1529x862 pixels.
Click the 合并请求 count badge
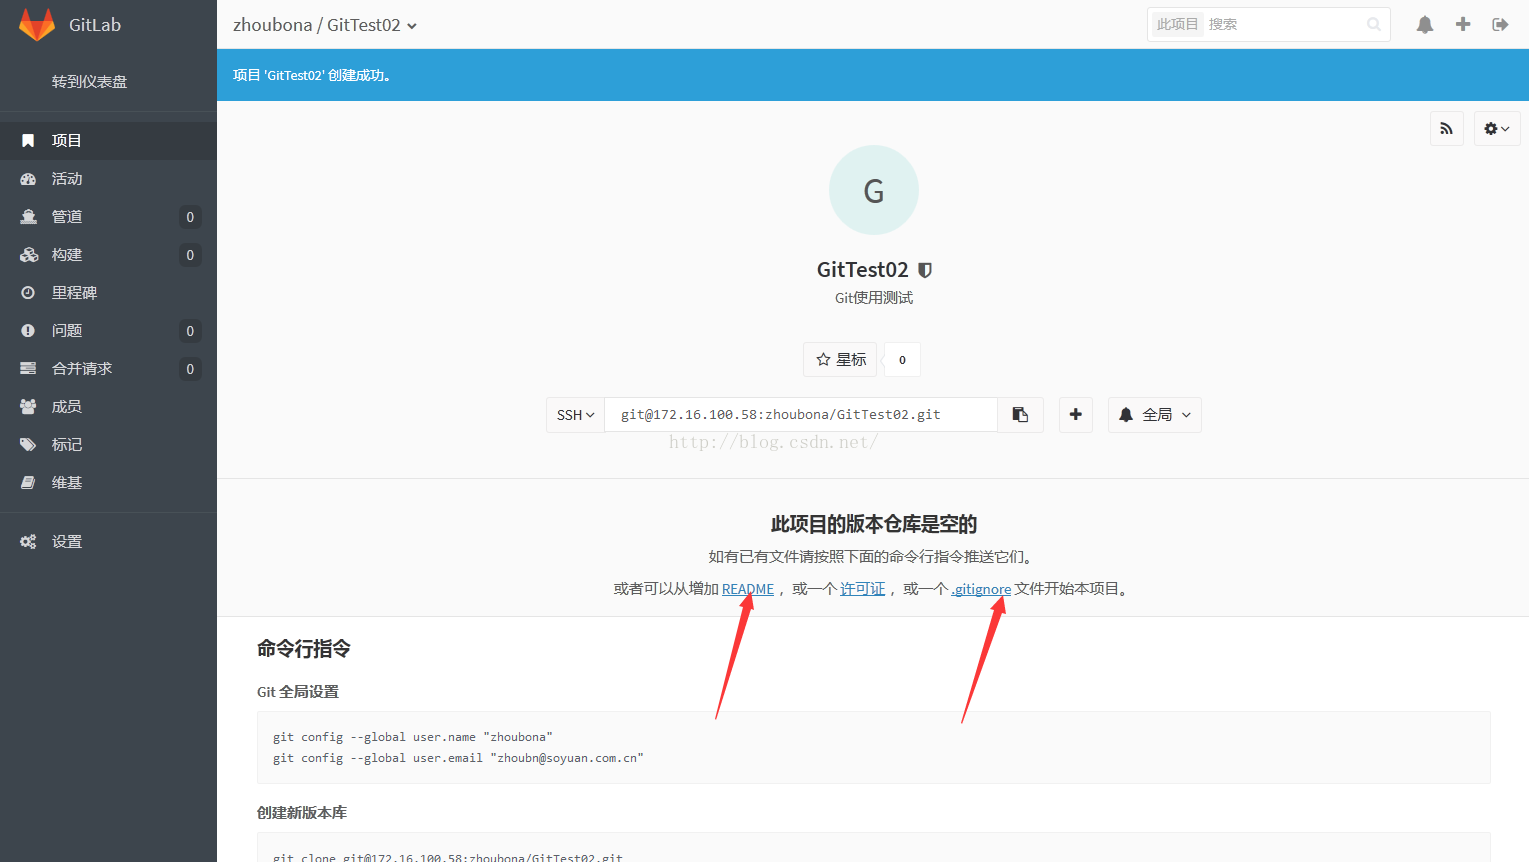tap(190, 369)
